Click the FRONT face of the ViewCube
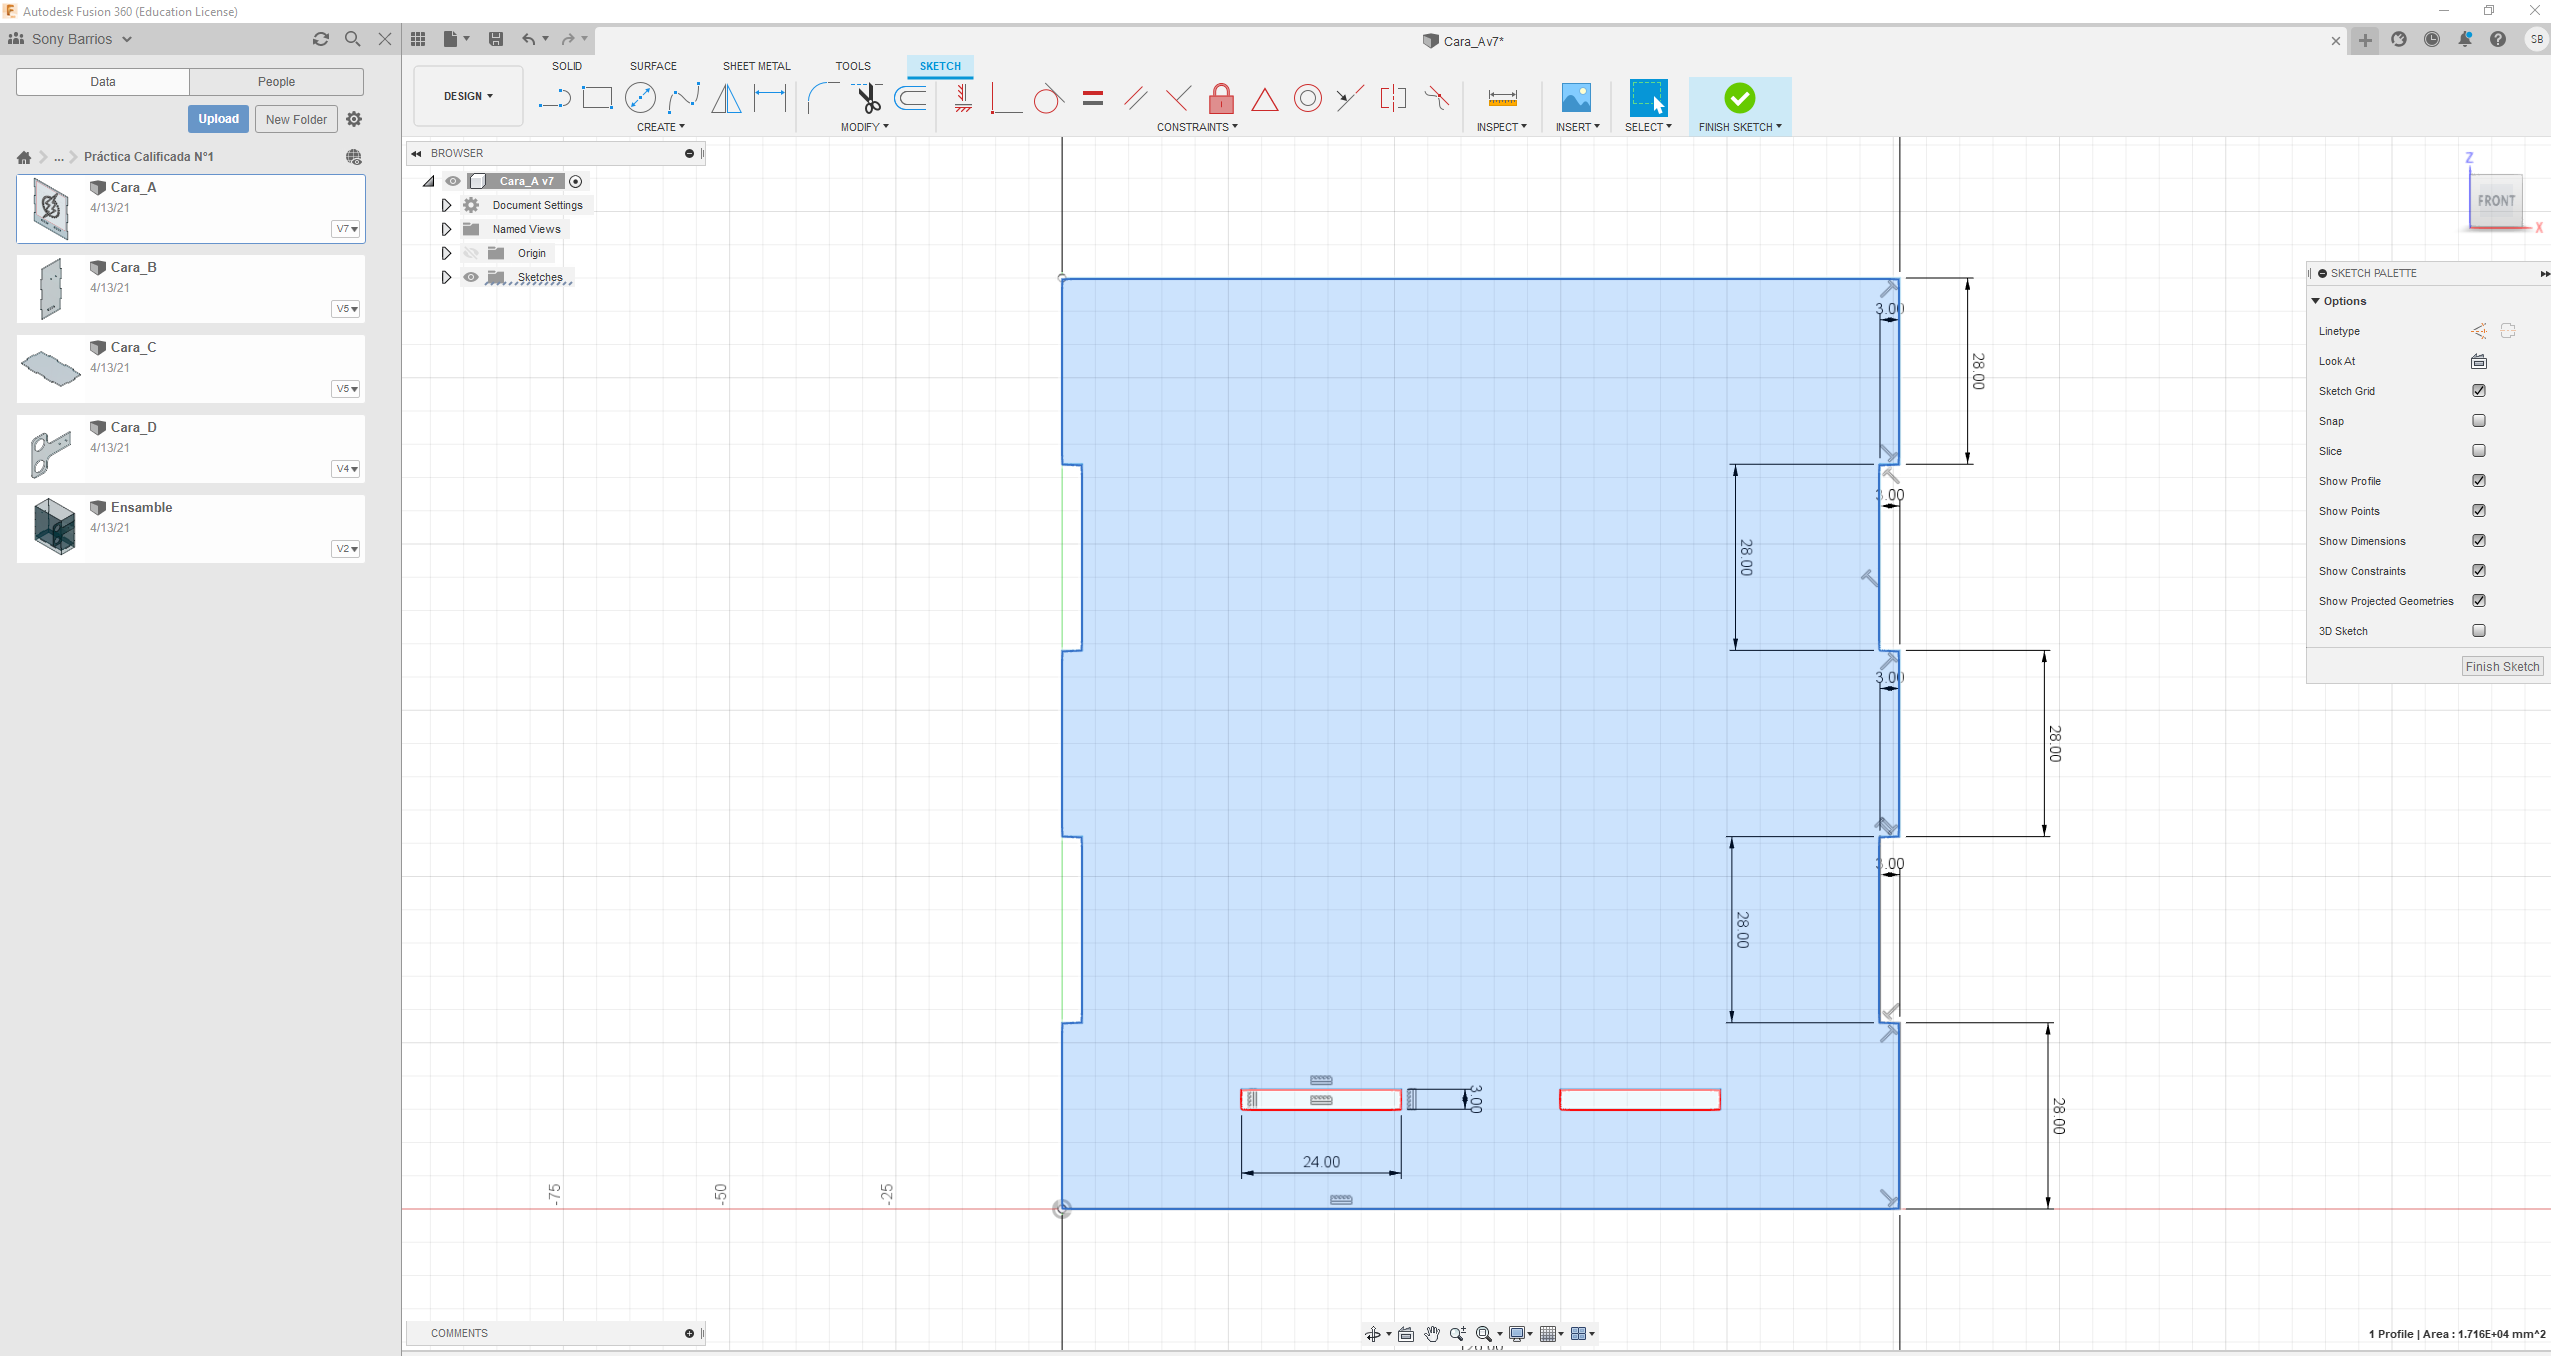 tap(2495, 201)
